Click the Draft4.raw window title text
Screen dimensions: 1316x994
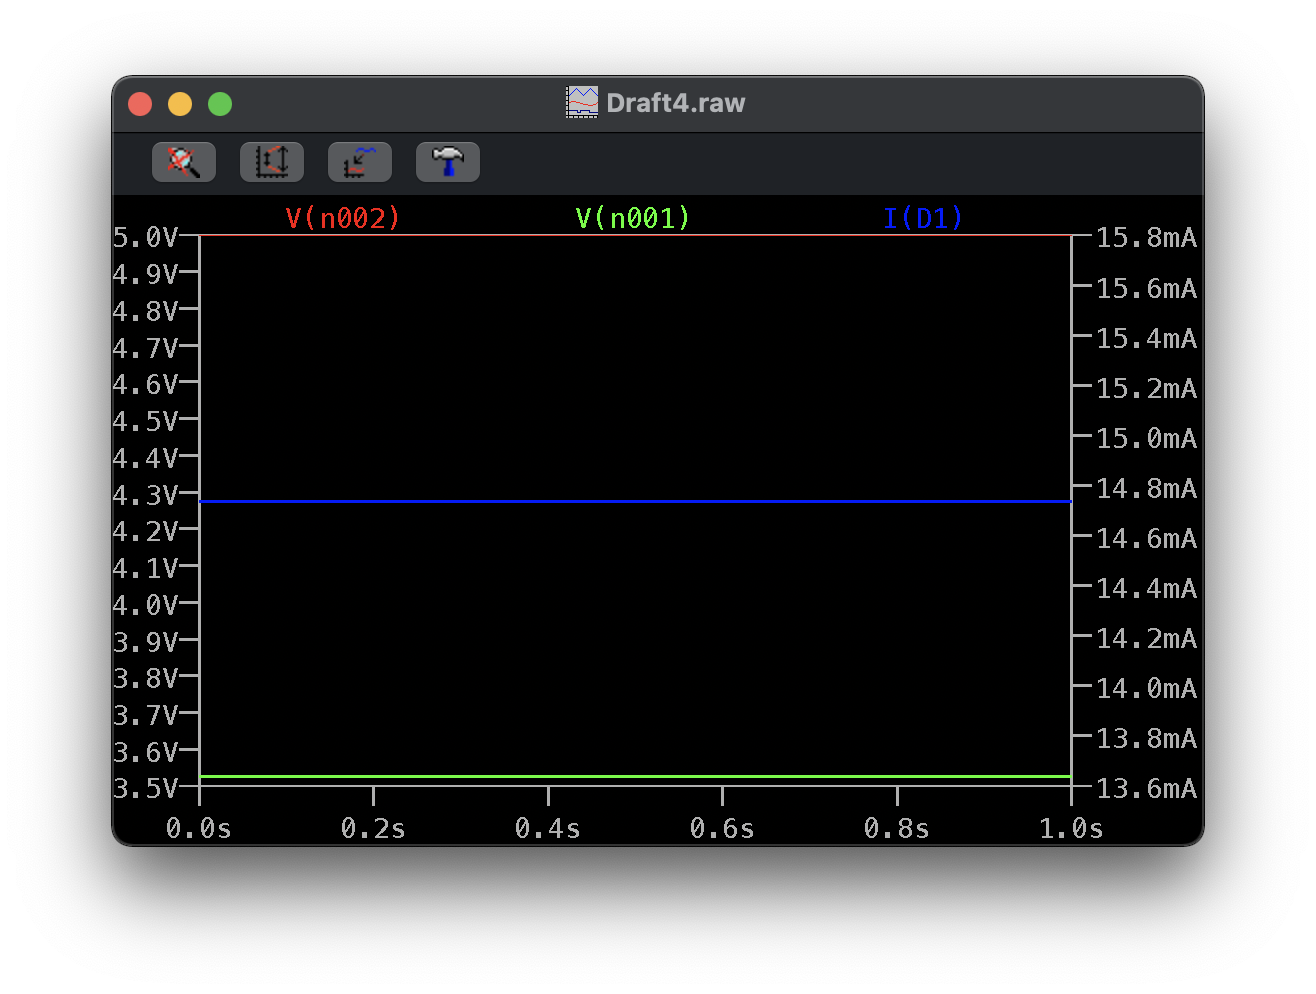tap(675, 103)
